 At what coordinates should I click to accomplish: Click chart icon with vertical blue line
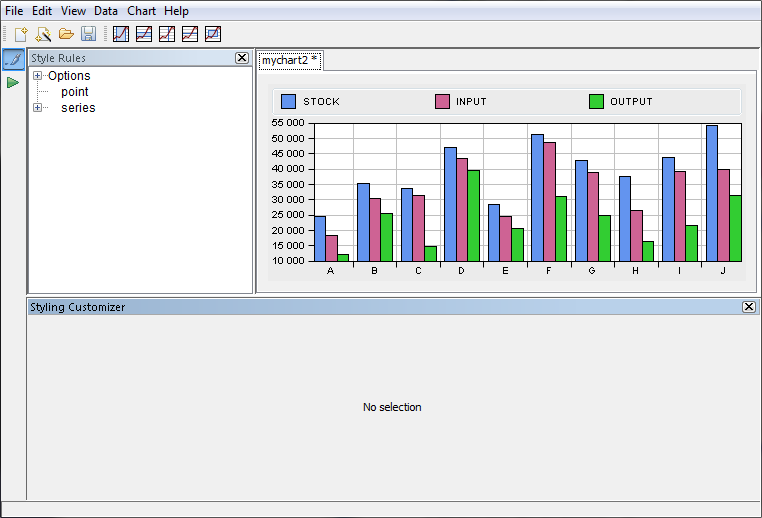pos(167,34)
